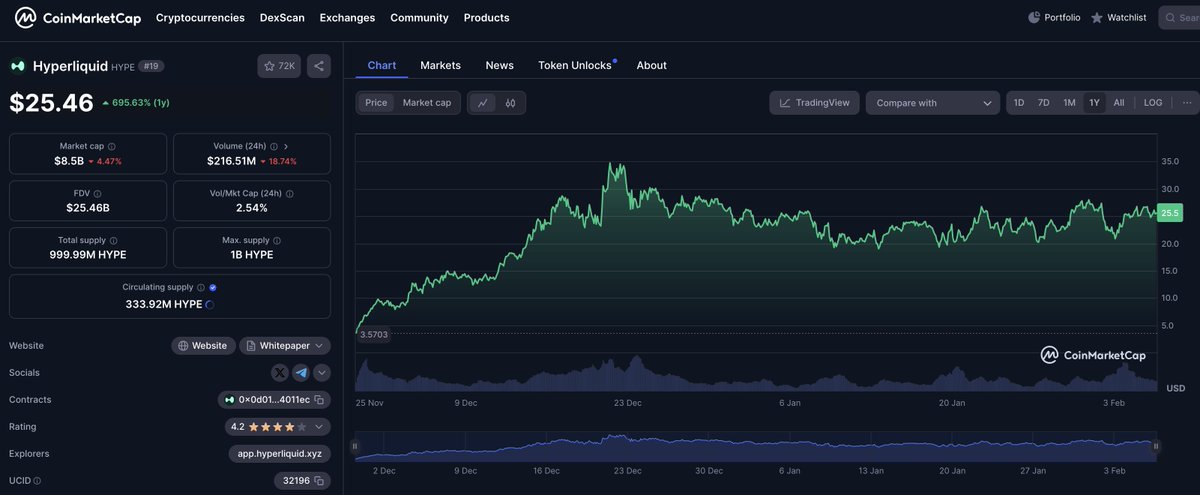The width and height of the screenshot is (1200, 495).
Task: Click the right handle of range slider
Action: click(x=1156, y=447)
